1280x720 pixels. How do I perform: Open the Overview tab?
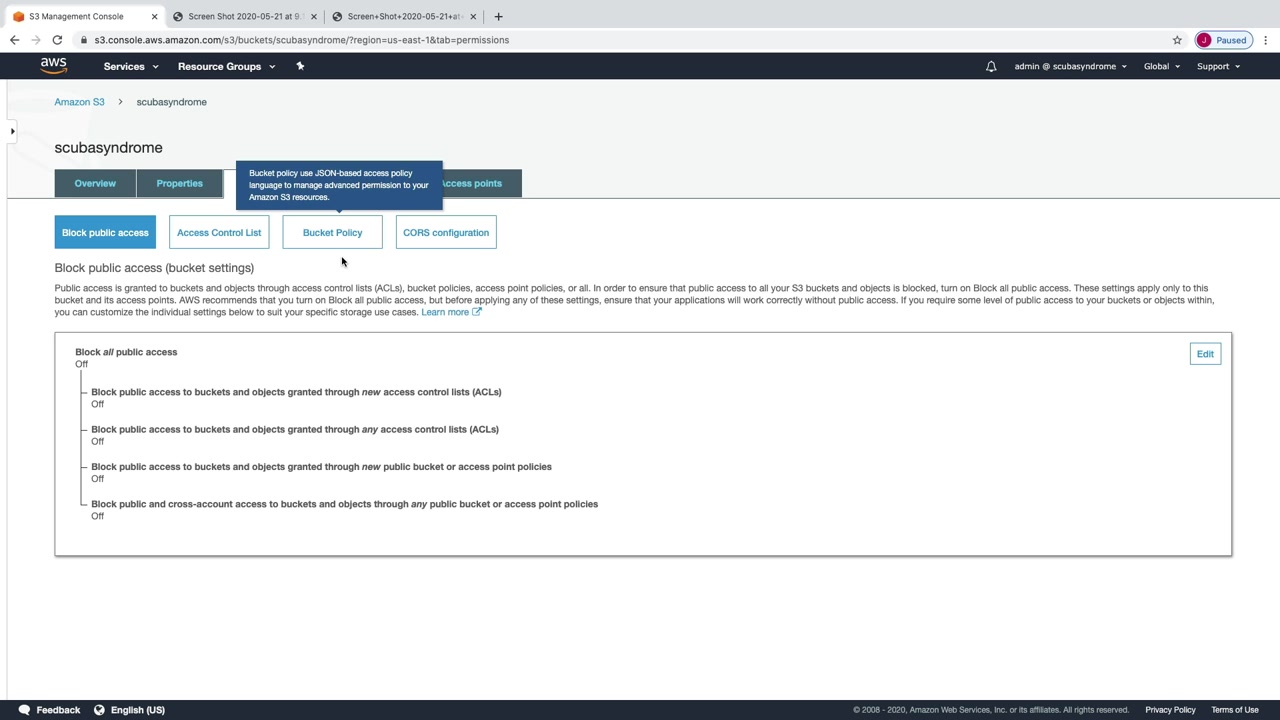[95, 183]
